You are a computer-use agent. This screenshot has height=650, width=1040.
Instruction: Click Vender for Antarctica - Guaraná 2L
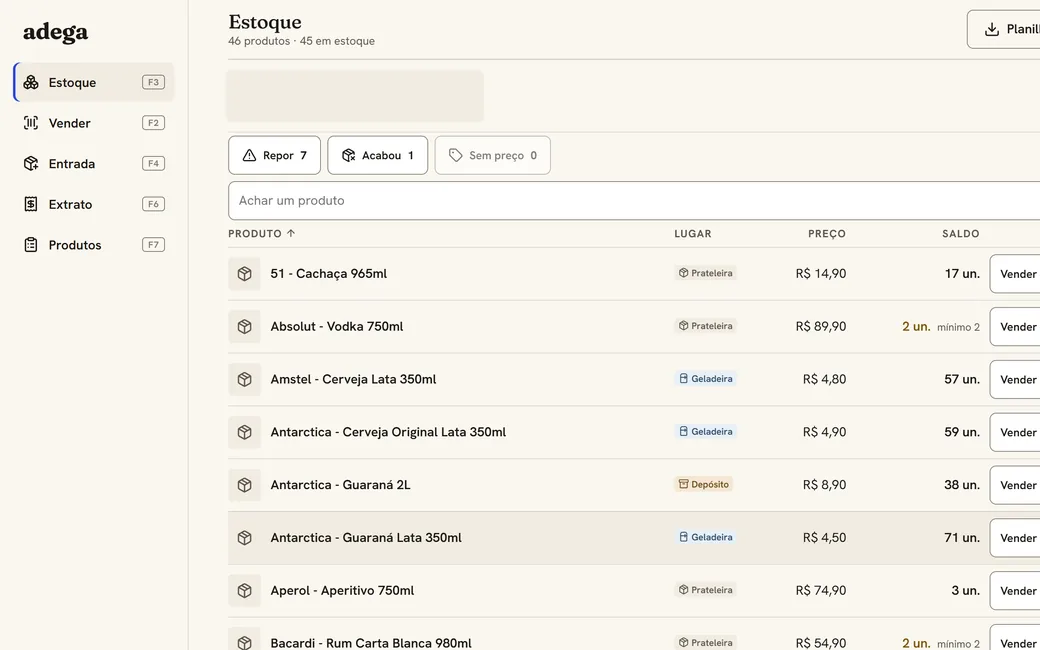coord(1015,485)
